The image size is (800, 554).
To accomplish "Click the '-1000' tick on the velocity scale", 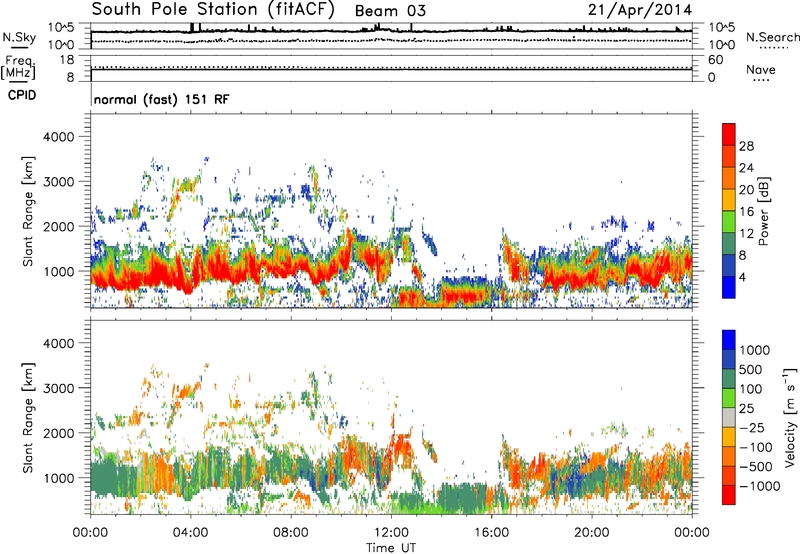I will tap(759, 486).
